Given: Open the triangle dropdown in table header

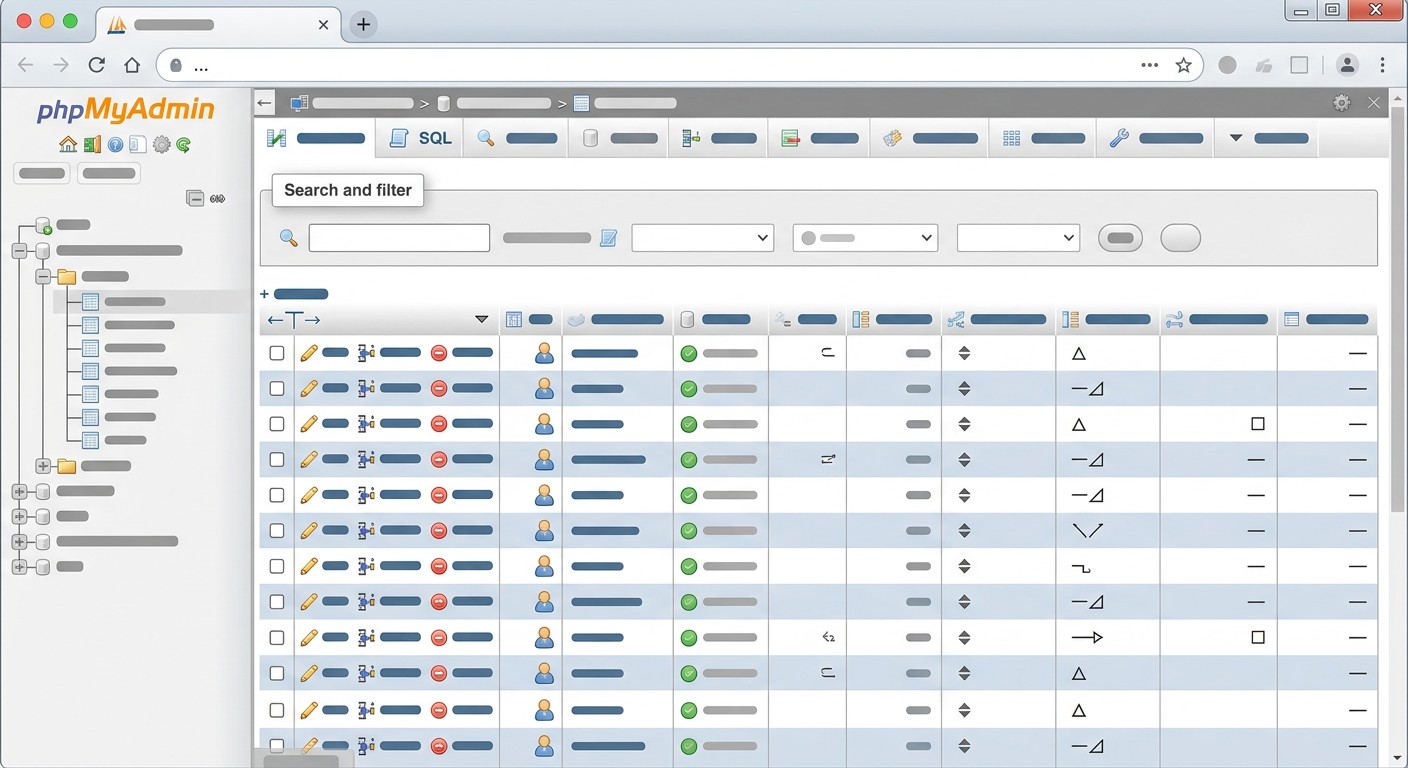Looking at the screenshot, I should (482, 320).
